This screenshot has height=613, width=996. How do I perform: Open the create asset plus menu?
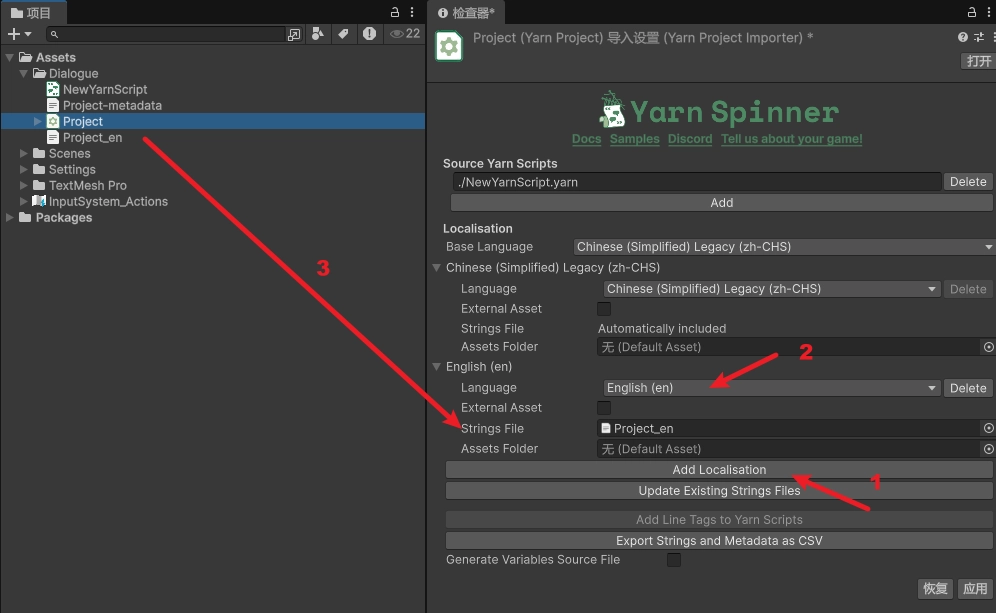[x=18, y=34]
